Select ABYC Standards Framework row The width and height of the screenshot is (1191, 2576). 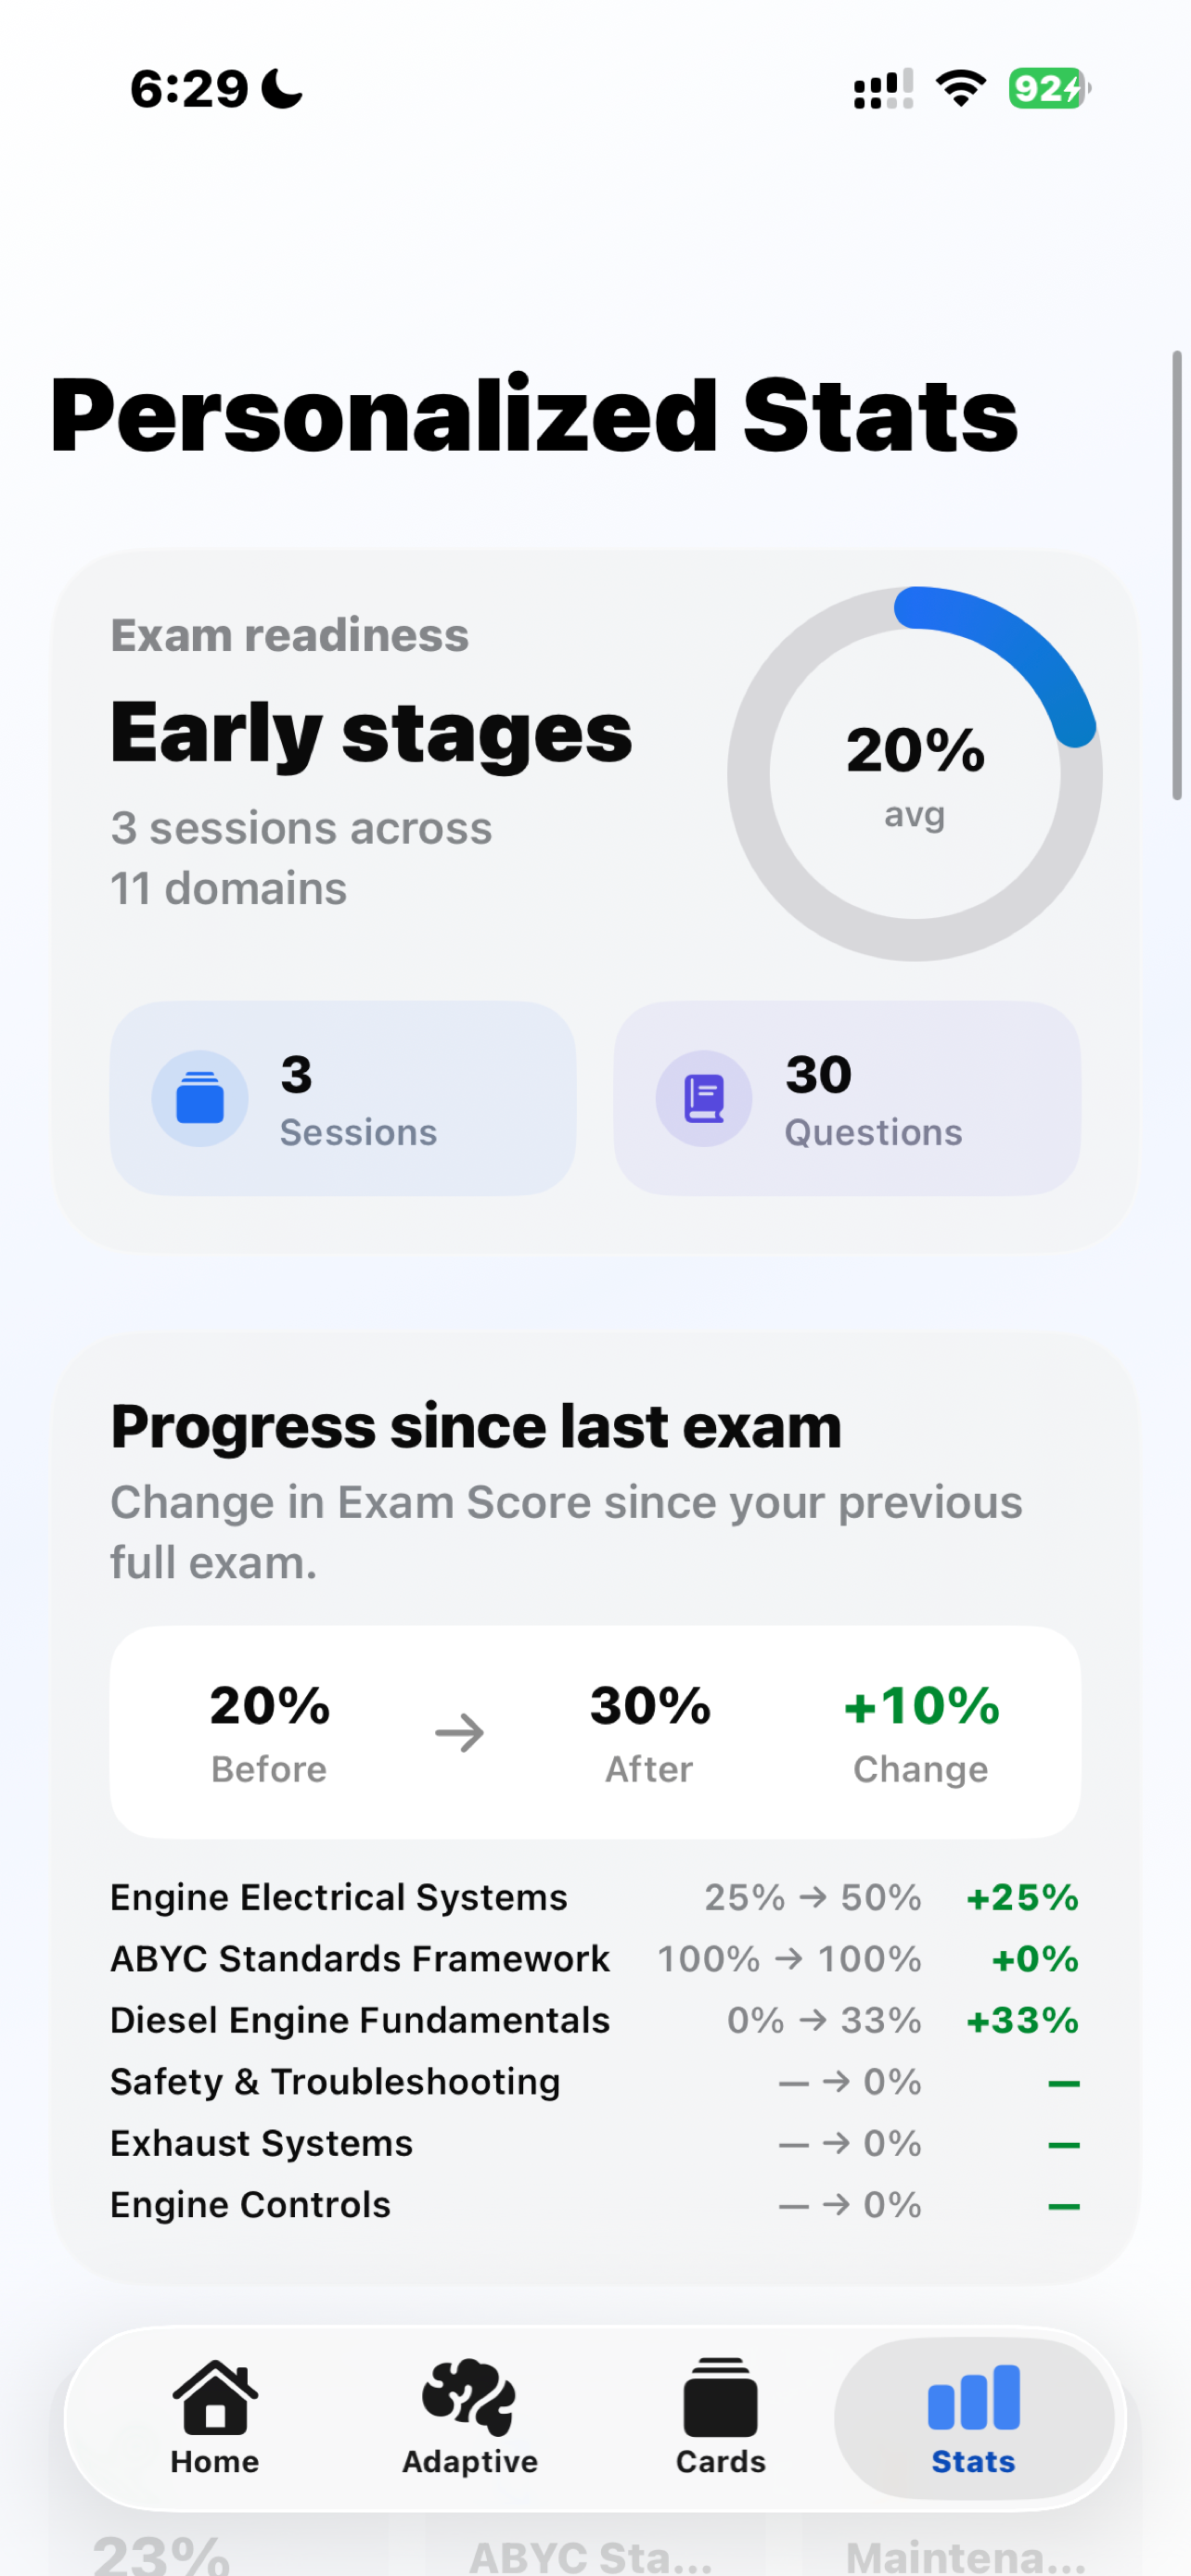pyautogui.click(x=595, y=1958)
